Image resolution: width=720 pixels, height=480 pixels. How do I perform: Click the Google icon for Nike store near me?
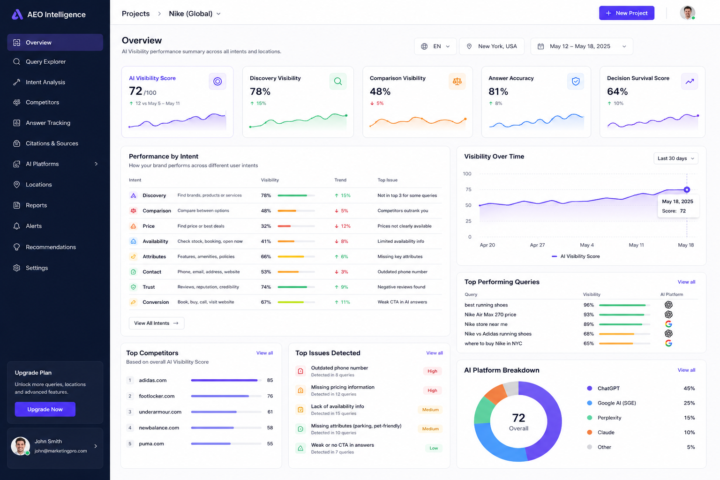click(669, 324)
